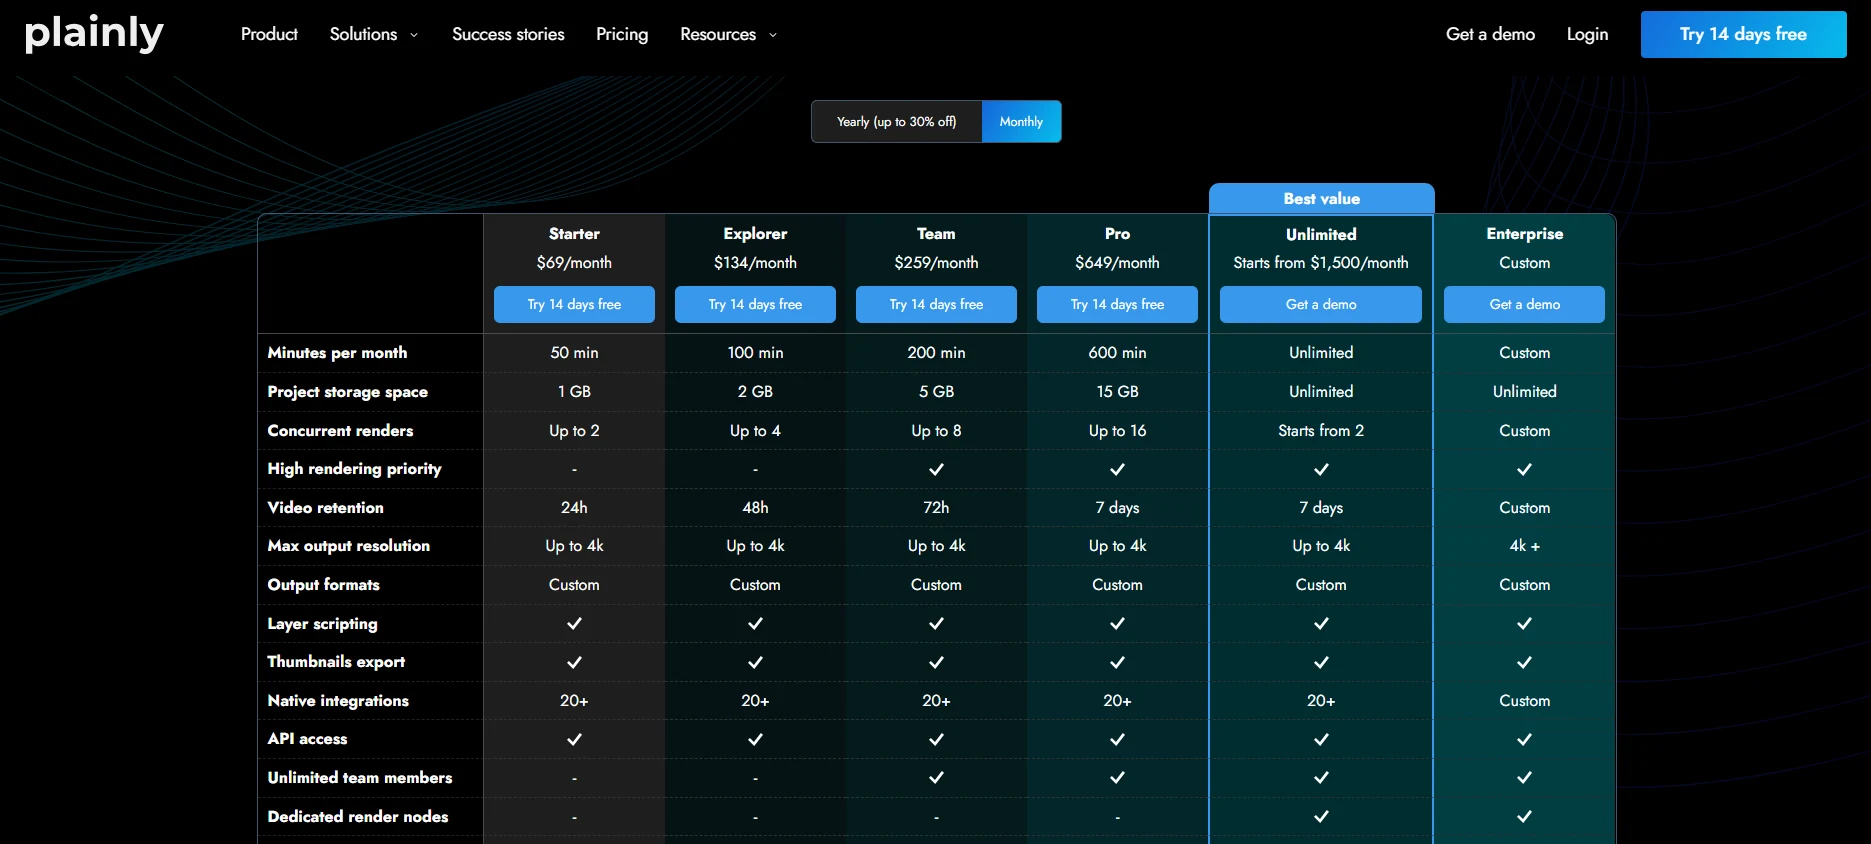Screen dimensions: 1871x844
Task: Click Enterprise checkmark for API access
Action: (x=1524, y=739)
